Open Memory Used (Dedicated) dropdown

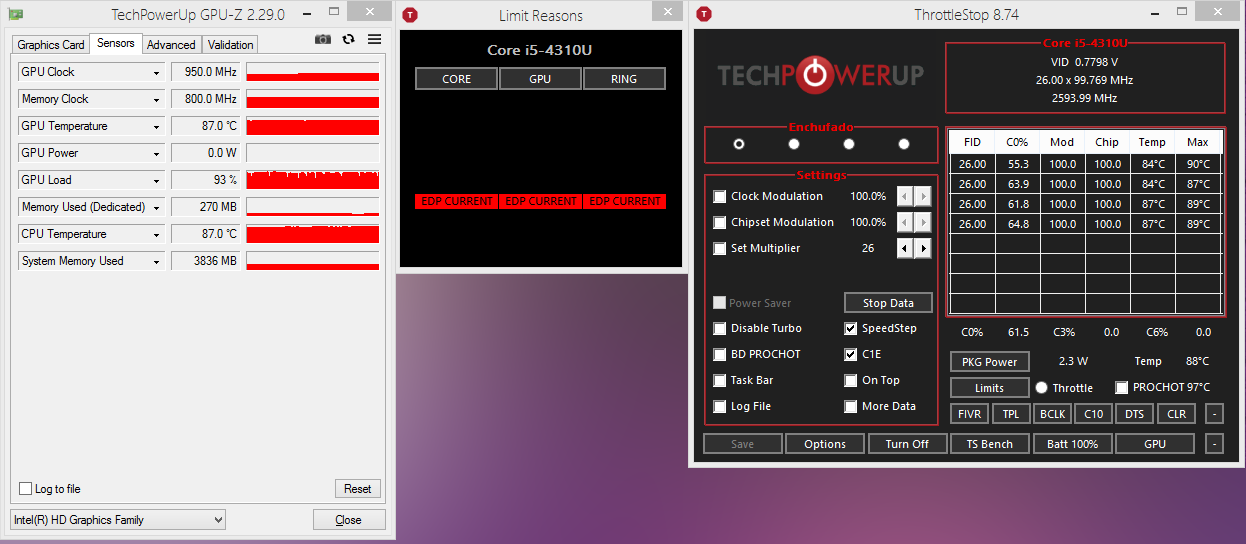156,207
